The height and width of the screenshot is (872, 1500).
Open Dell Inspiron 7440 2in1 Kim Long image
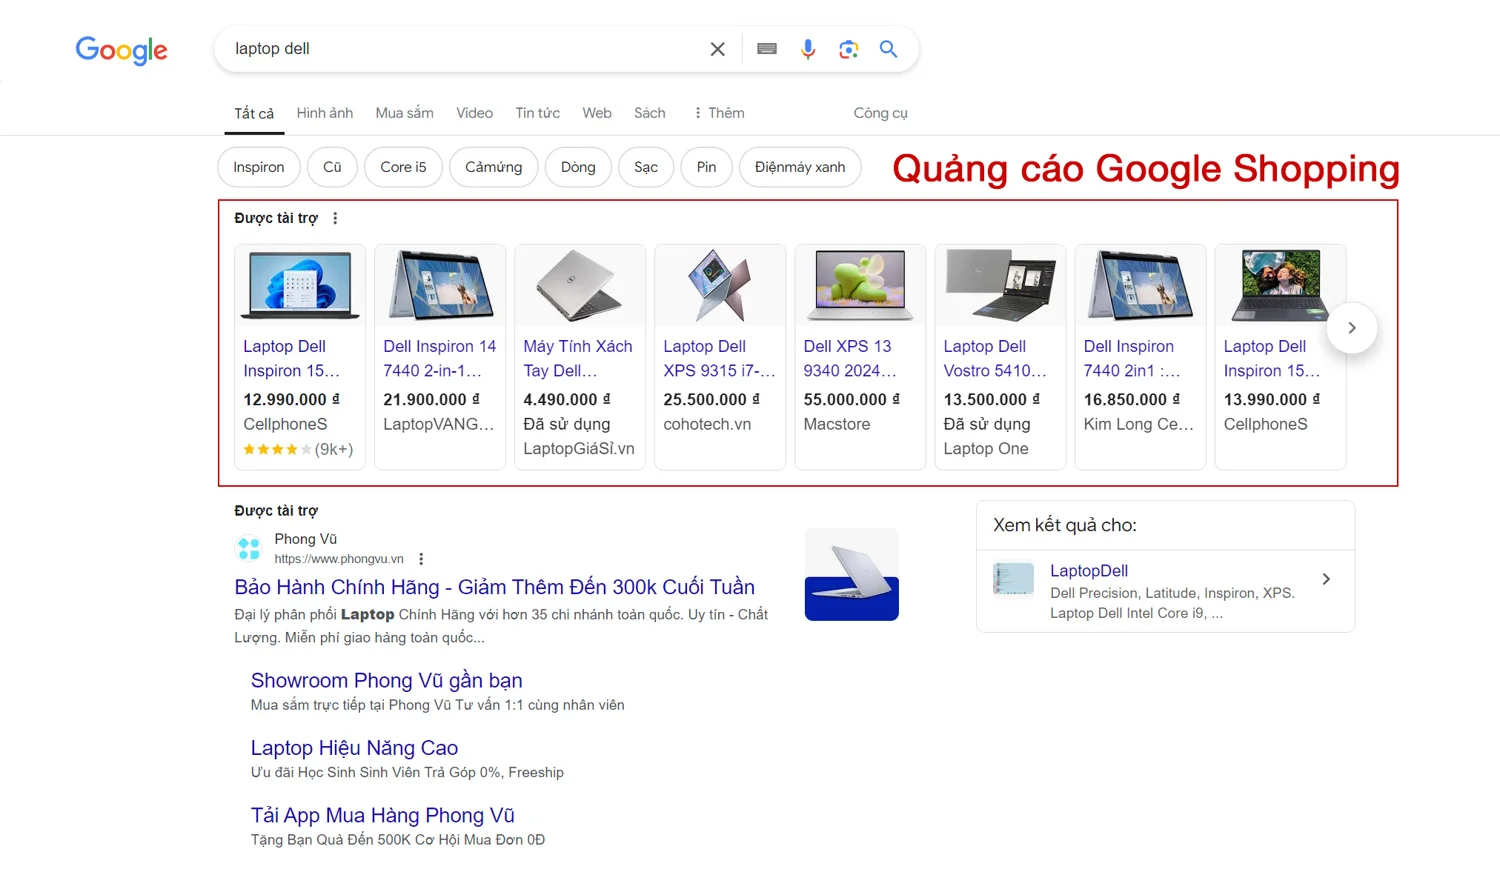click(1140, 285)
